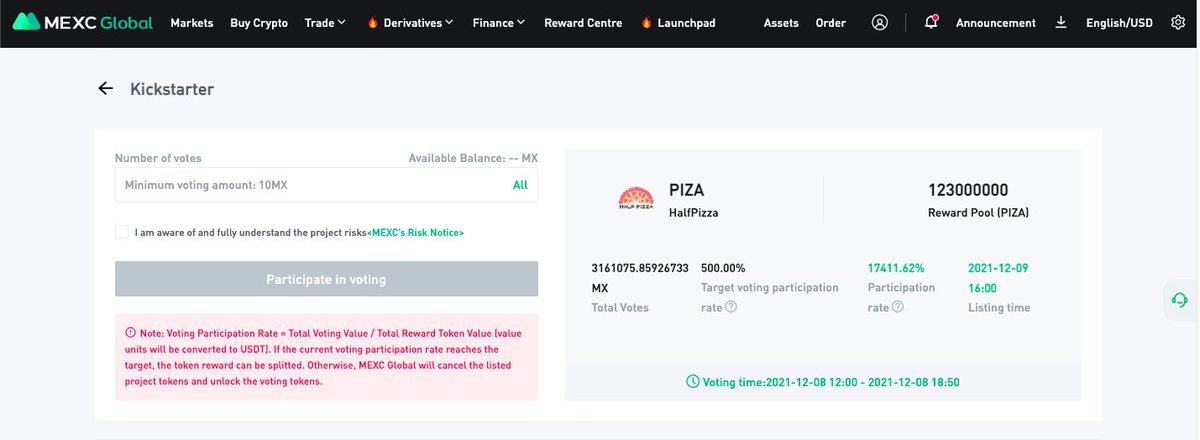Screen dimensions: 1200x440
Task: Click All to use full balance
Action: tap(520, 185)
